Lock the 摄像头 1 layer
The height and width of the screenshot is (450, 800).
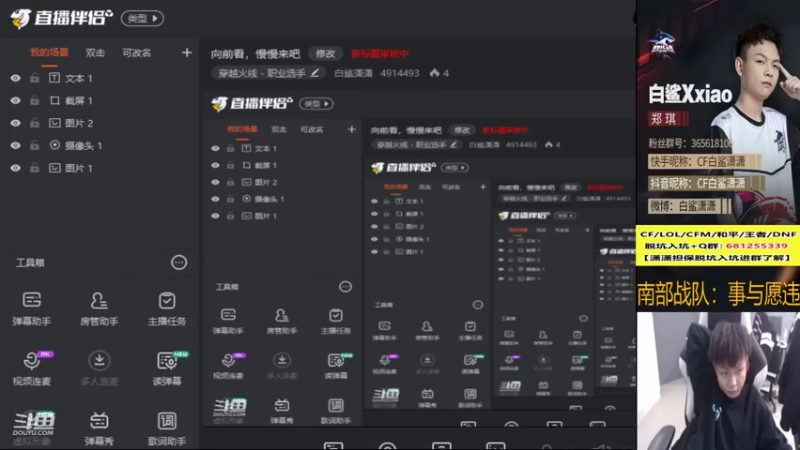pyautogui.click(x=34, y=145)
